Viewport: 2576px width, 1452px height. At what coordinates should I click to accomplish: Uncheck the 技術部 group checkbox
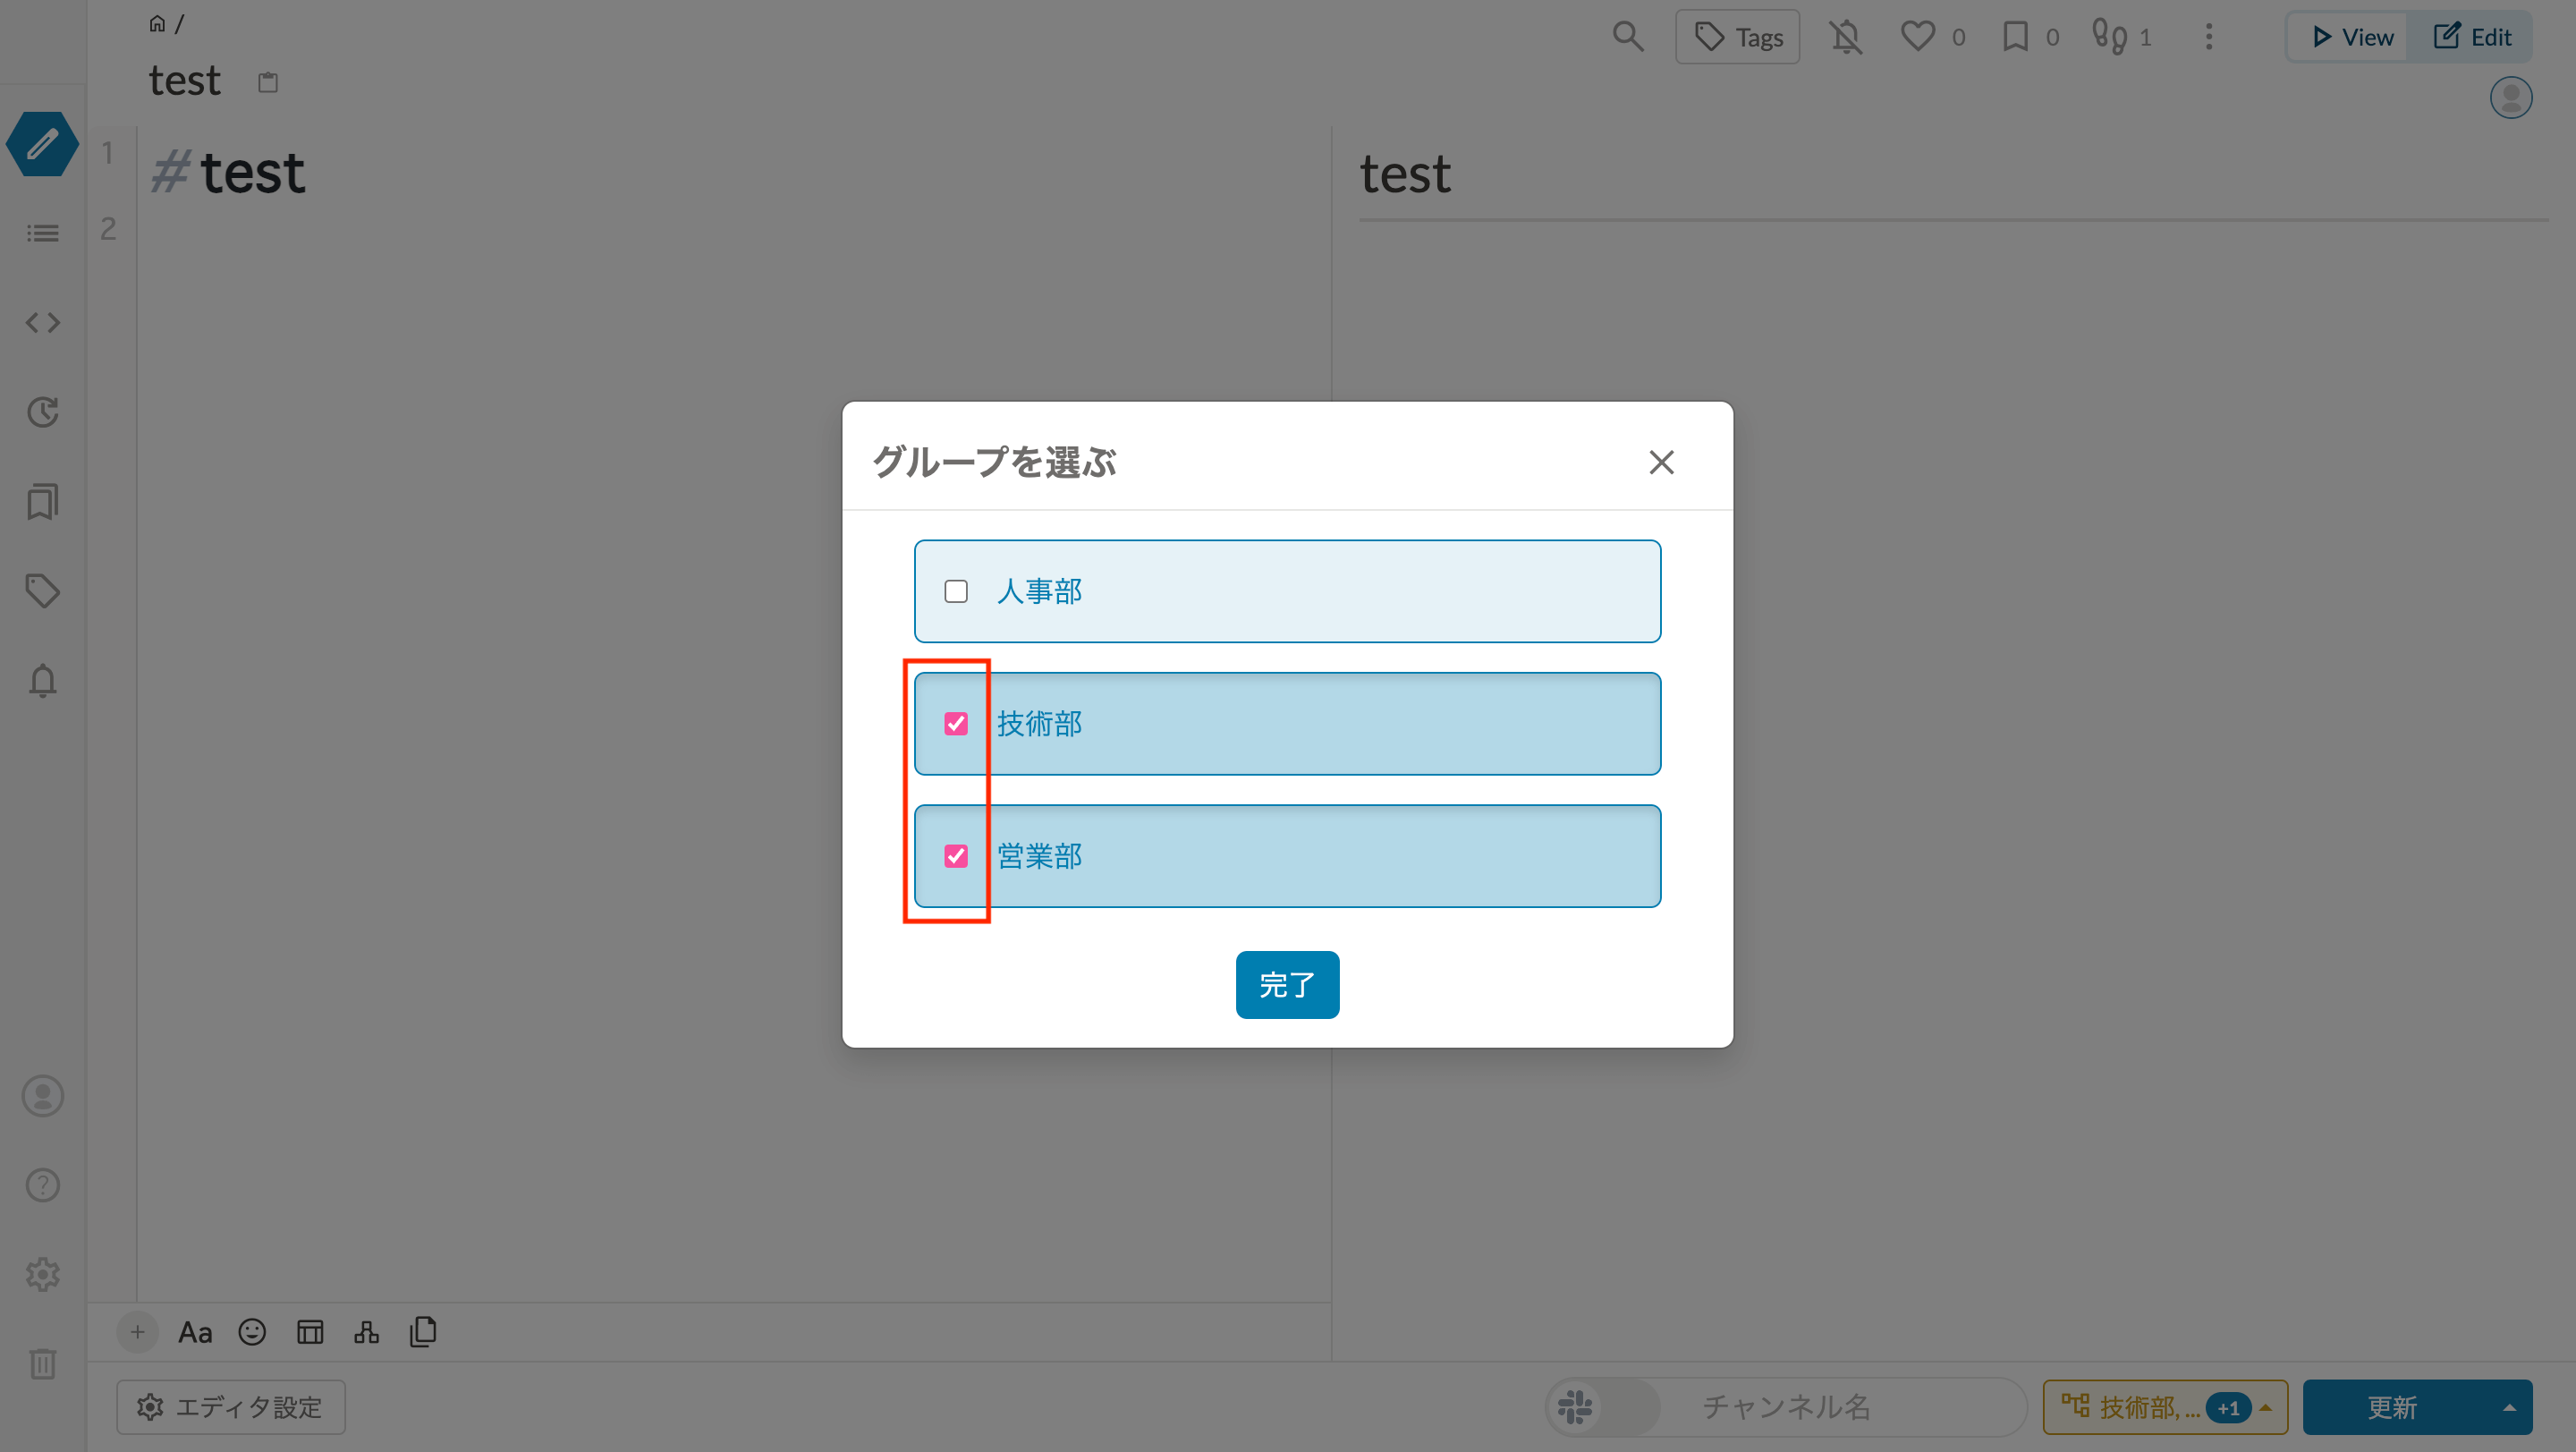956,723
